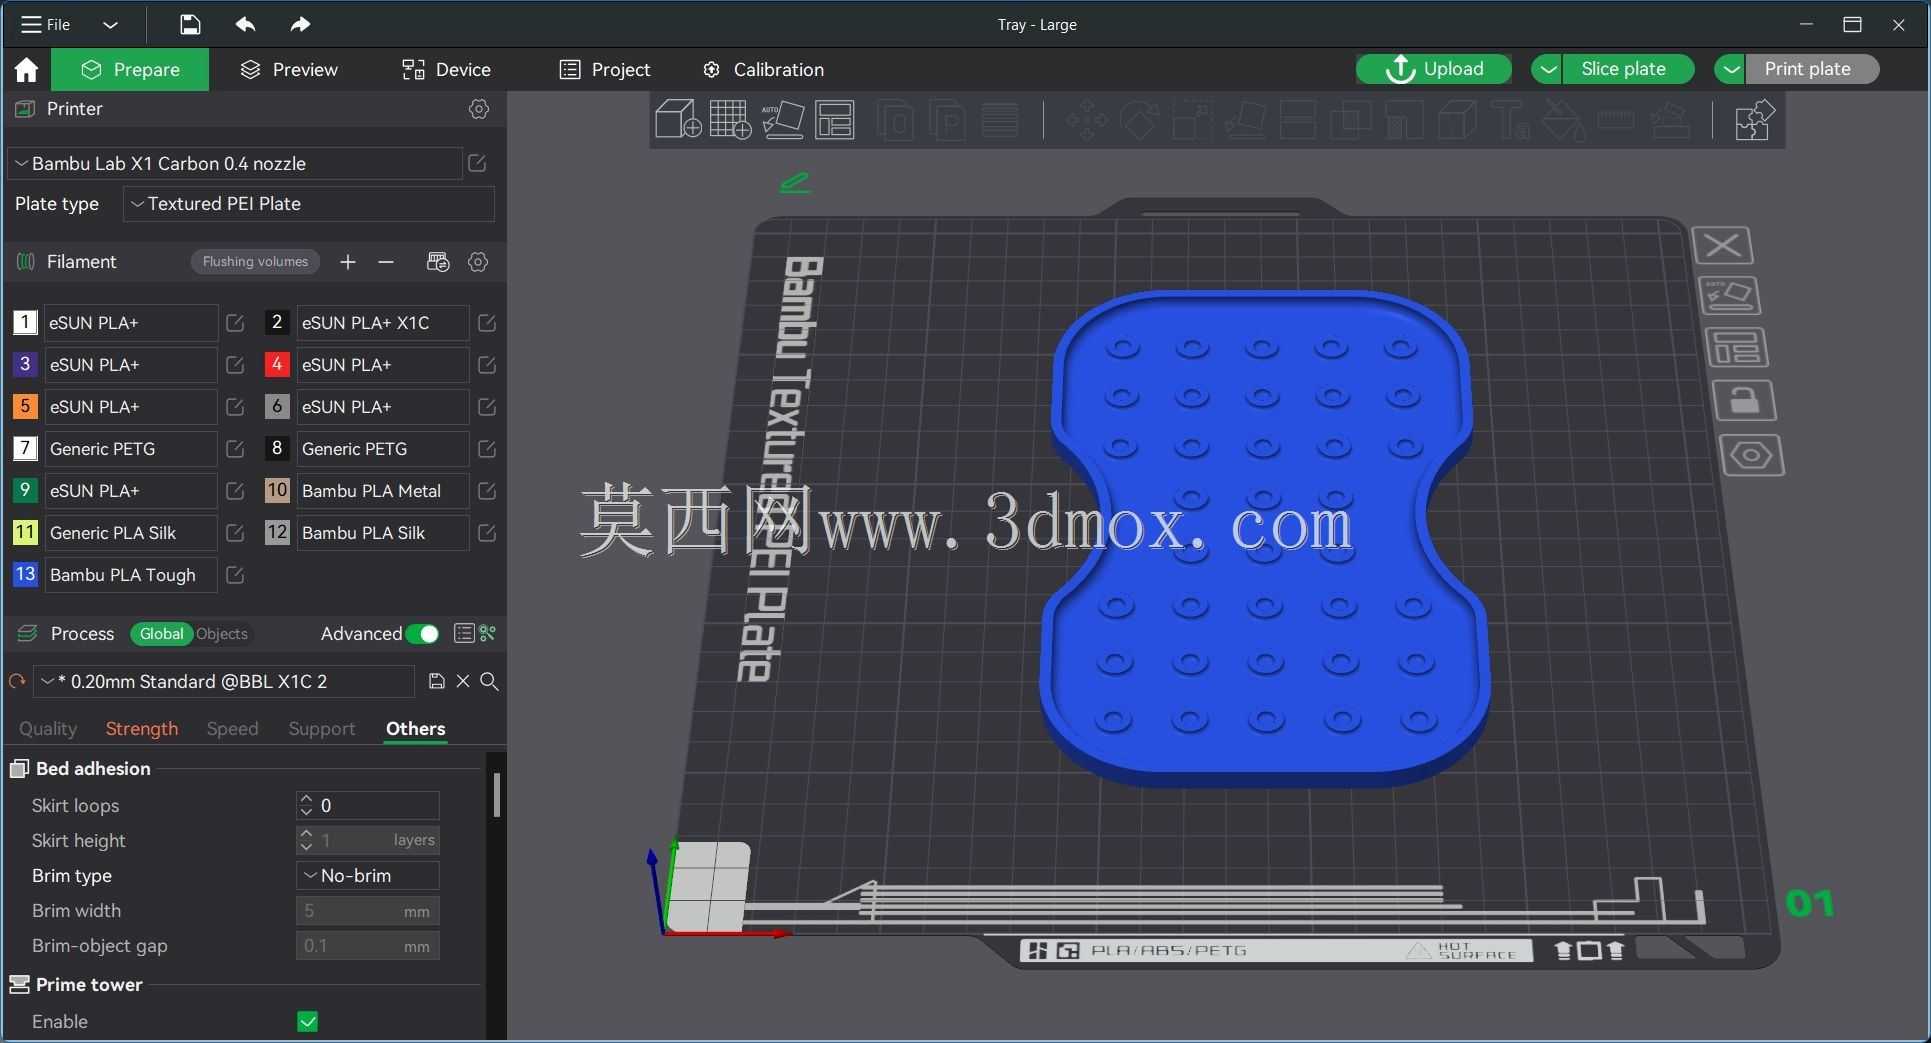Click Add cube model toolbar icon

pyautogui.click(x=678, y=120)
